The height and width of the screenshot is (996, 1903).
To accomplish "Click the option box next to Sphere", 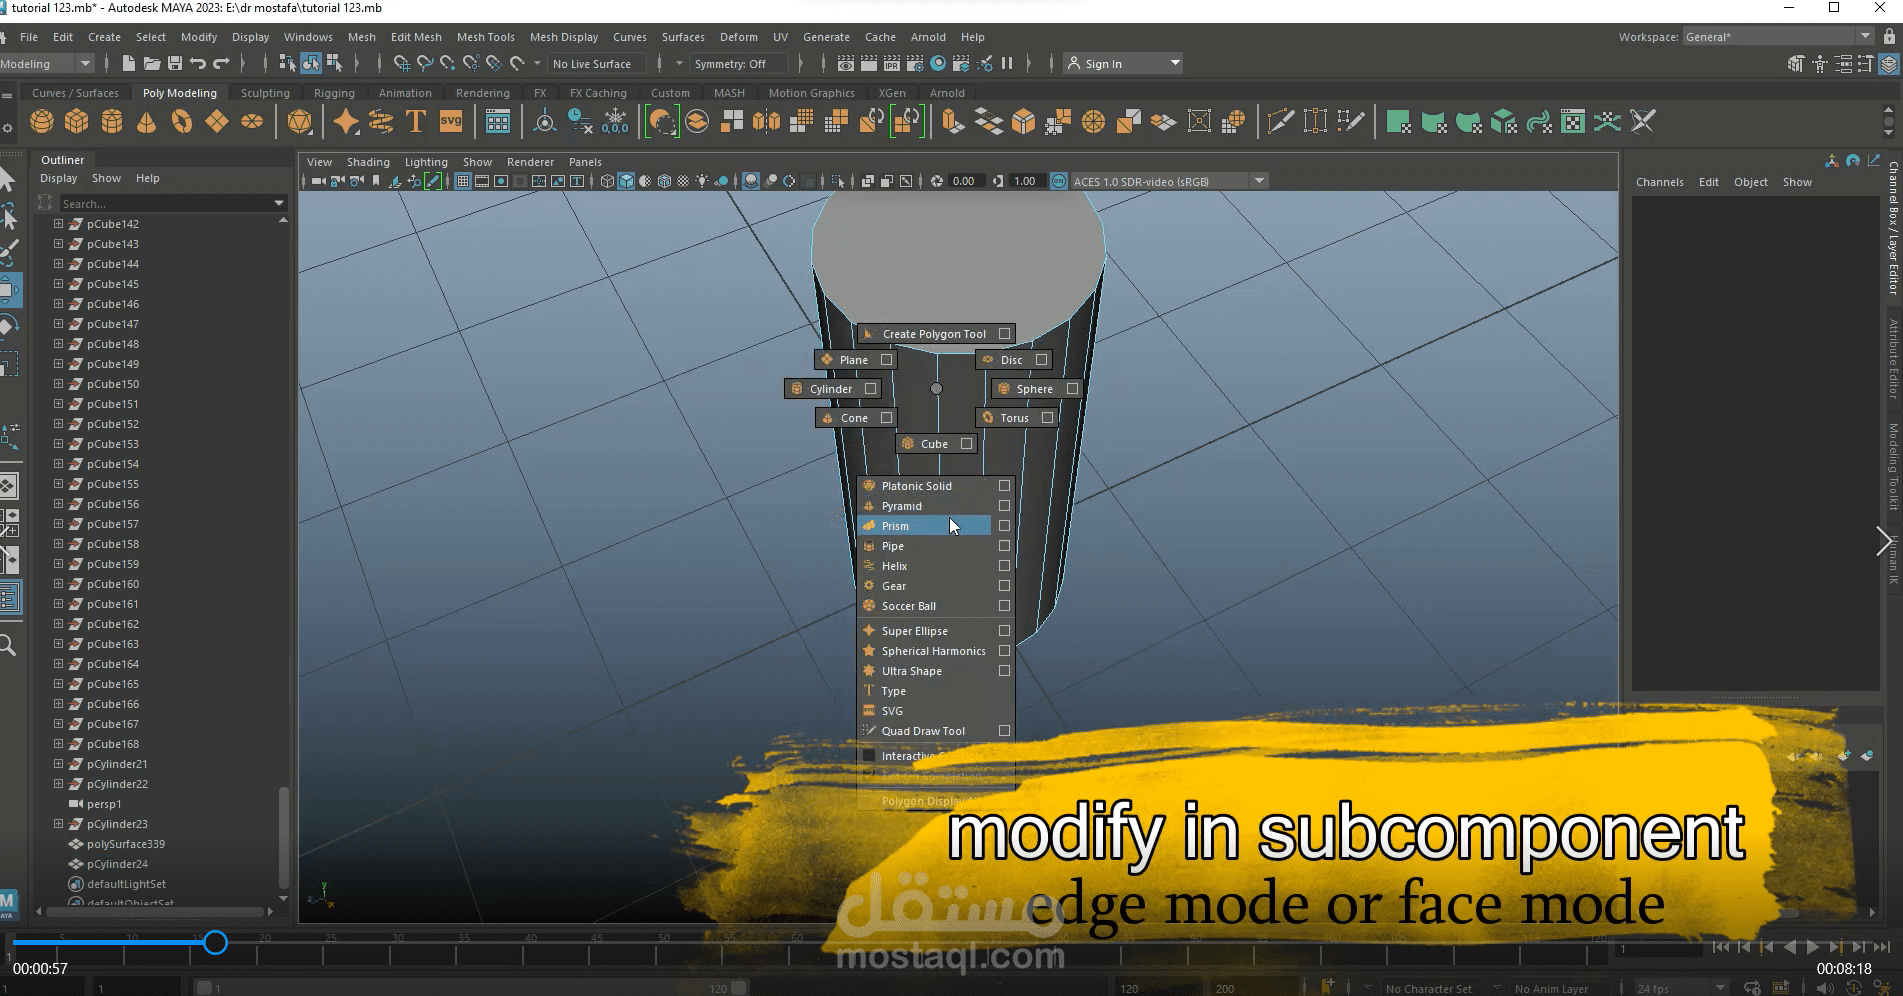I will click(x=1072, y=389).
